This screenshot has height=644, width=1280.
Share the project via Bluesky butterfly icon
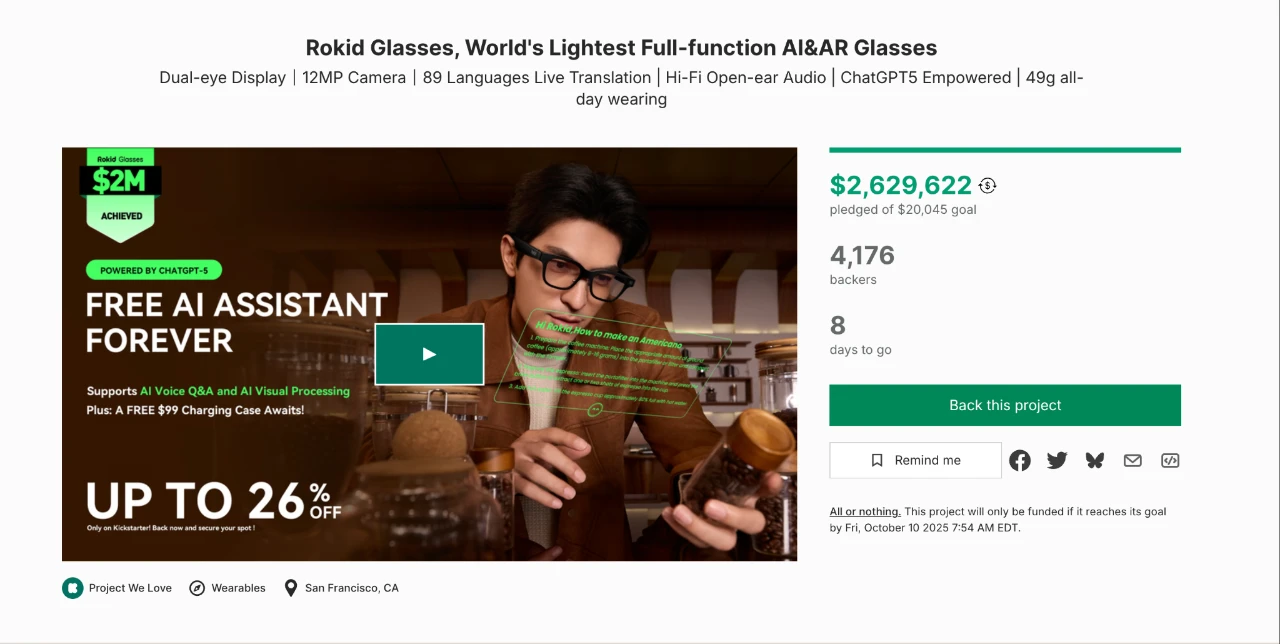pos(1095,460)
